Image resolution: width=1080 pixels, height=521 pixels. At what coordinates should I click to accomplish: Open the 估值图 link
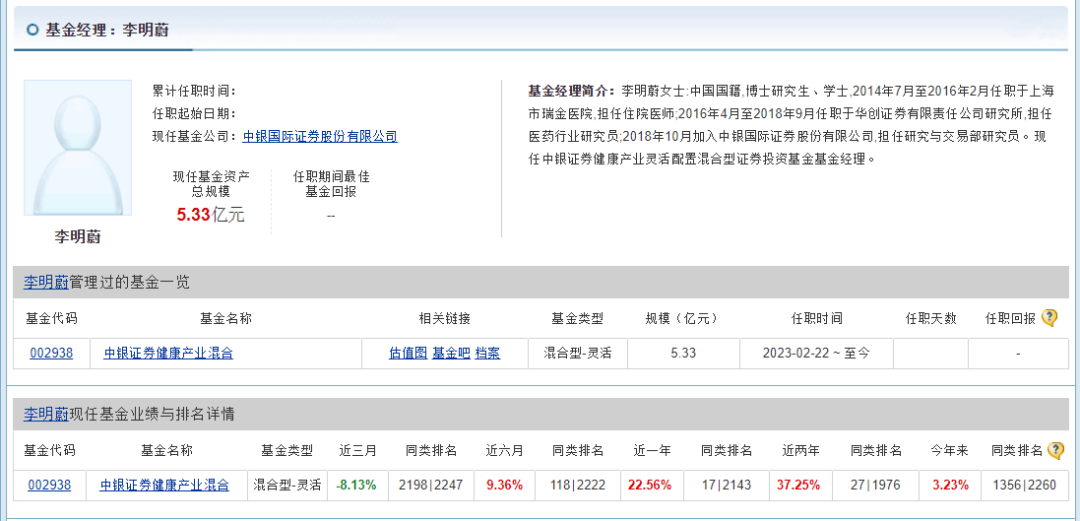(x=408, y=354)
